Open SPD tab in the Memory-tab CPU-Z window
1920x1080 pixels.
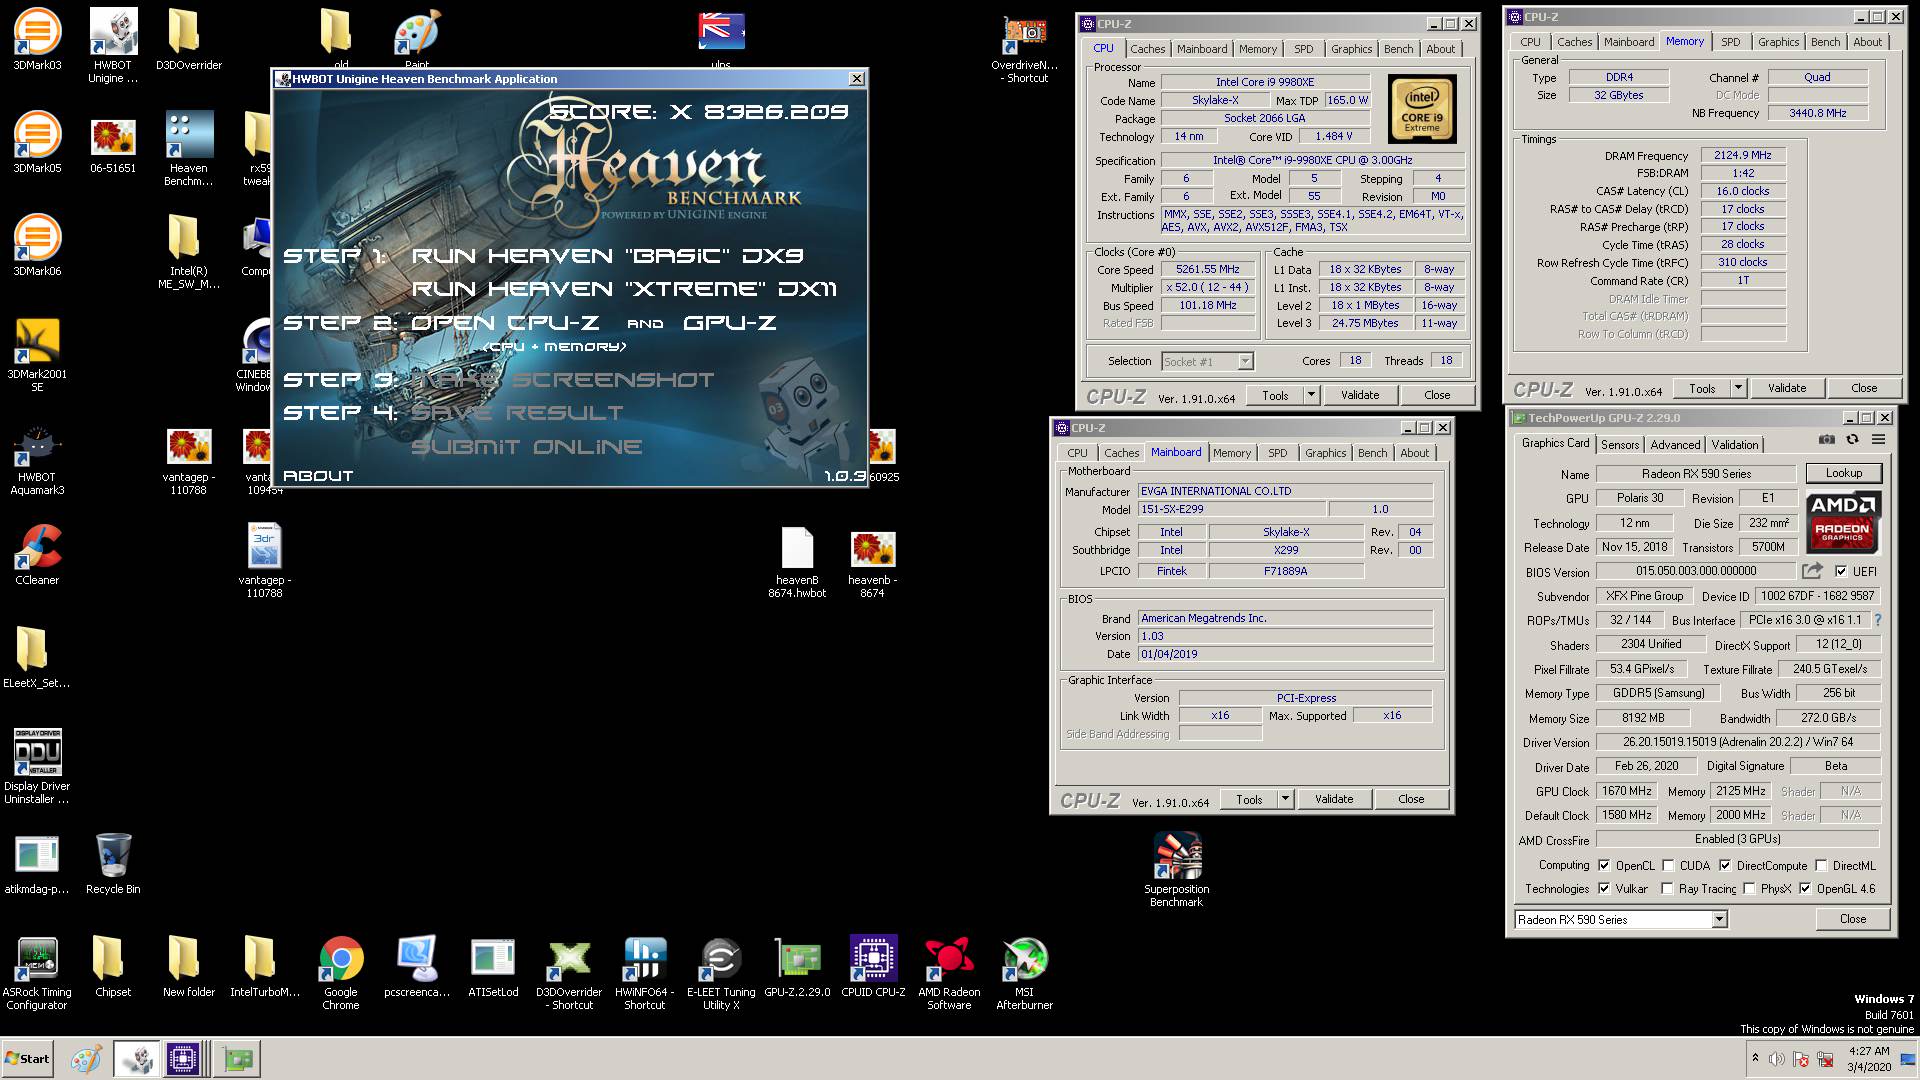point(1730,42)
